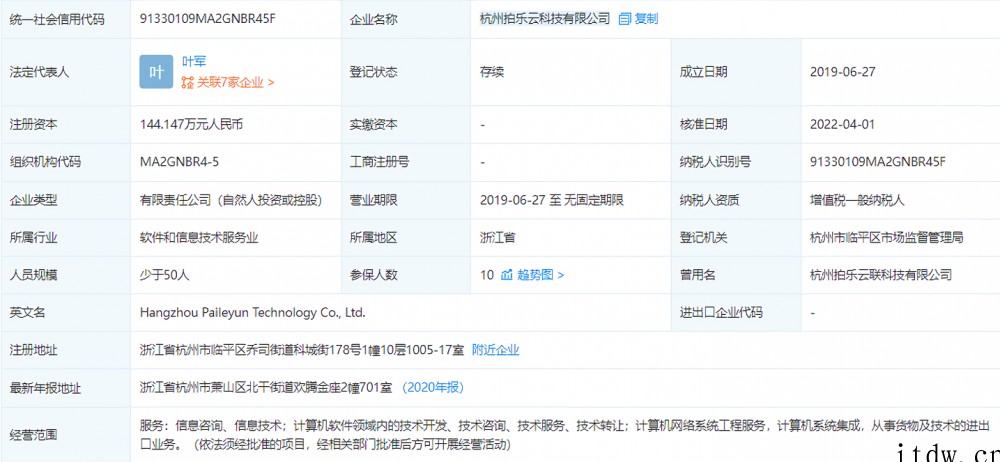The image size is (1000, 462).
Task: Select company type 有限责任公司（自然人投资或控股）
Action: (231, 200)
